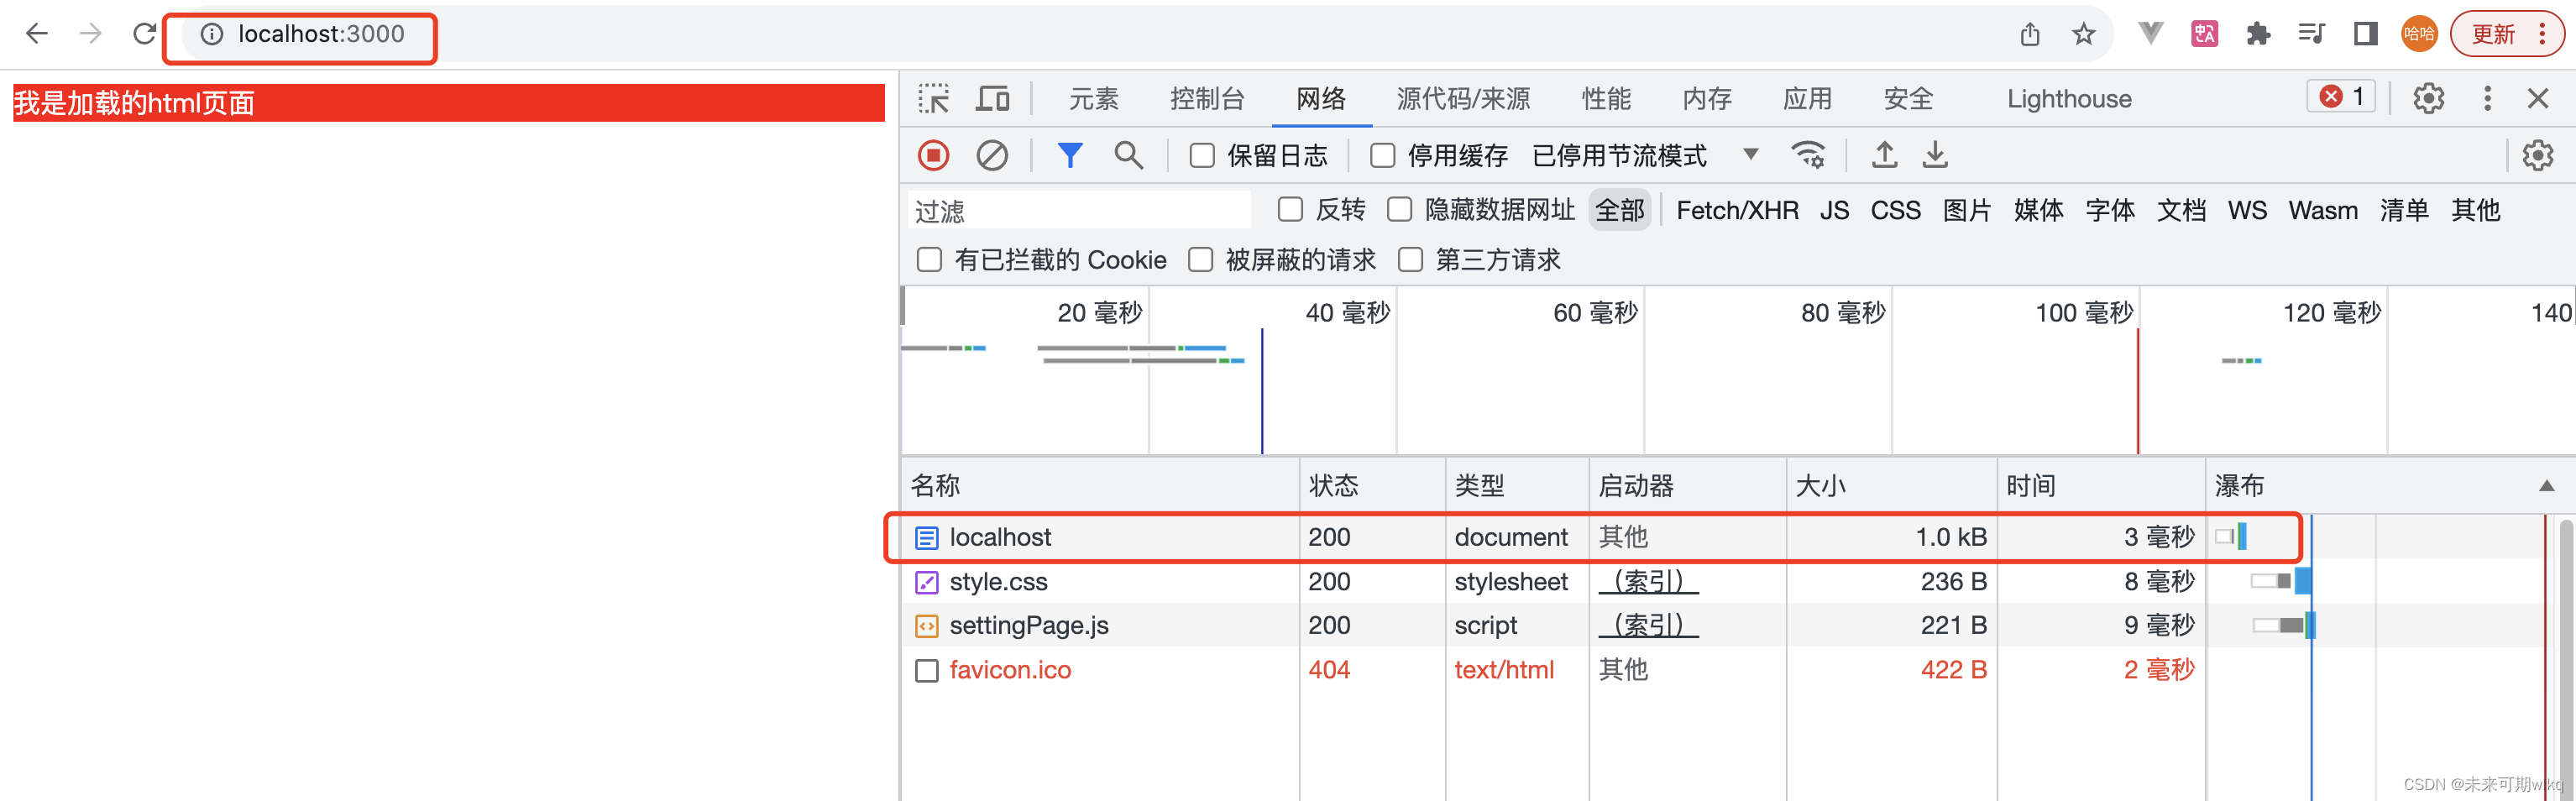Switch to the 元素 tab
The height and width of the screenshot is (801, 2576).
[1093, 99]
